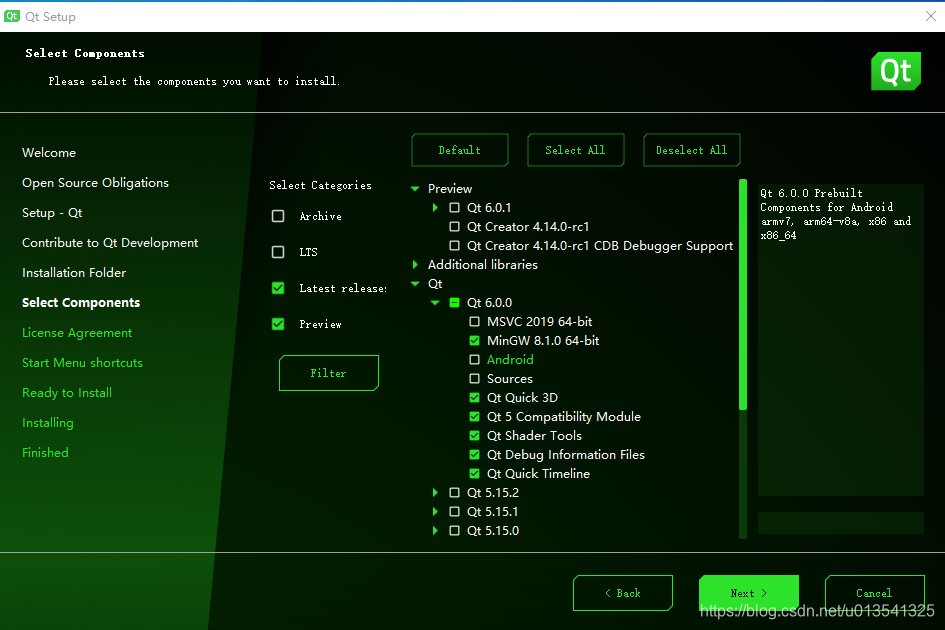Uncheck Qt 5 Compatibility Module checkbox
The width and height of the screenshot is (945, 630).
point(474,417)
